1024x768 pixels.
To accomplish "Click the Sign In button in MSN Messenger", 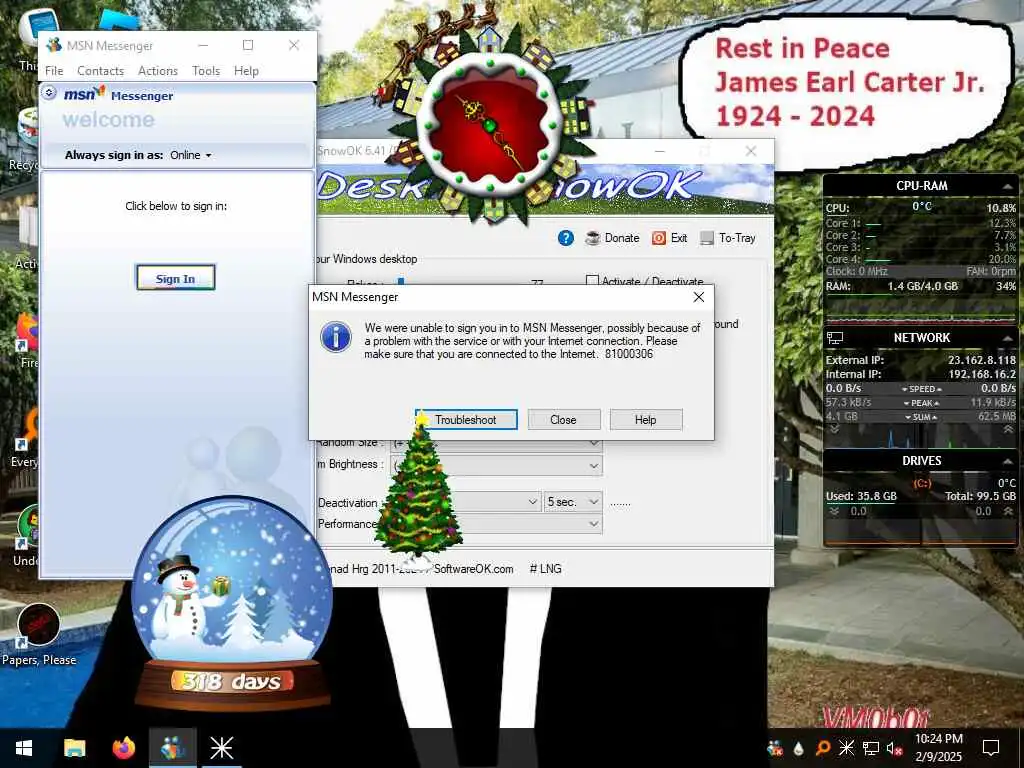I will point(176,278).
